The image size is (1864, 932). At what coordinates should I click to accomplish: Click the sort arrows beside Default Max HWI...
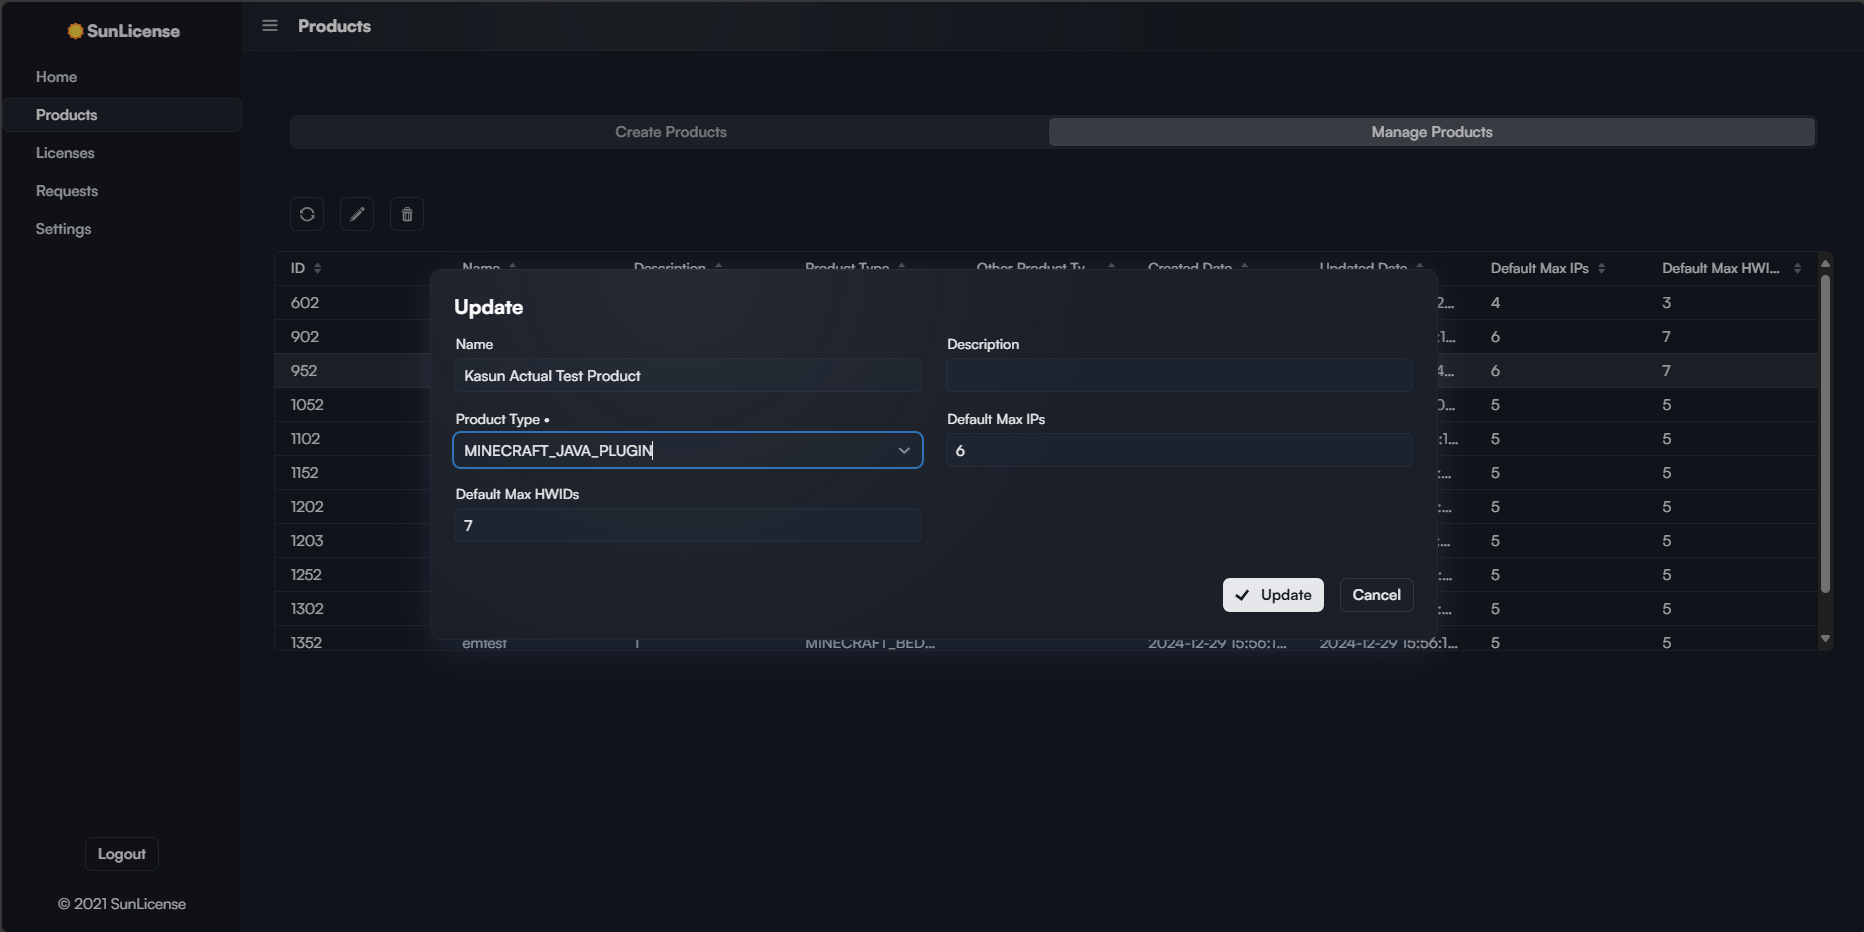(1797, 268)
